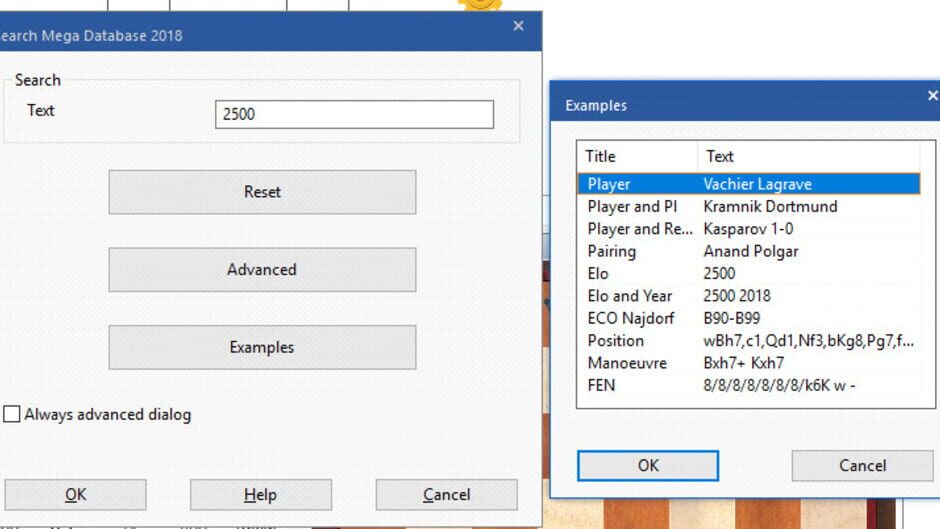The image size is (940, 529).
Task: Choose the Kasparov 1-0 example entry
Action: tap(749, 229)
